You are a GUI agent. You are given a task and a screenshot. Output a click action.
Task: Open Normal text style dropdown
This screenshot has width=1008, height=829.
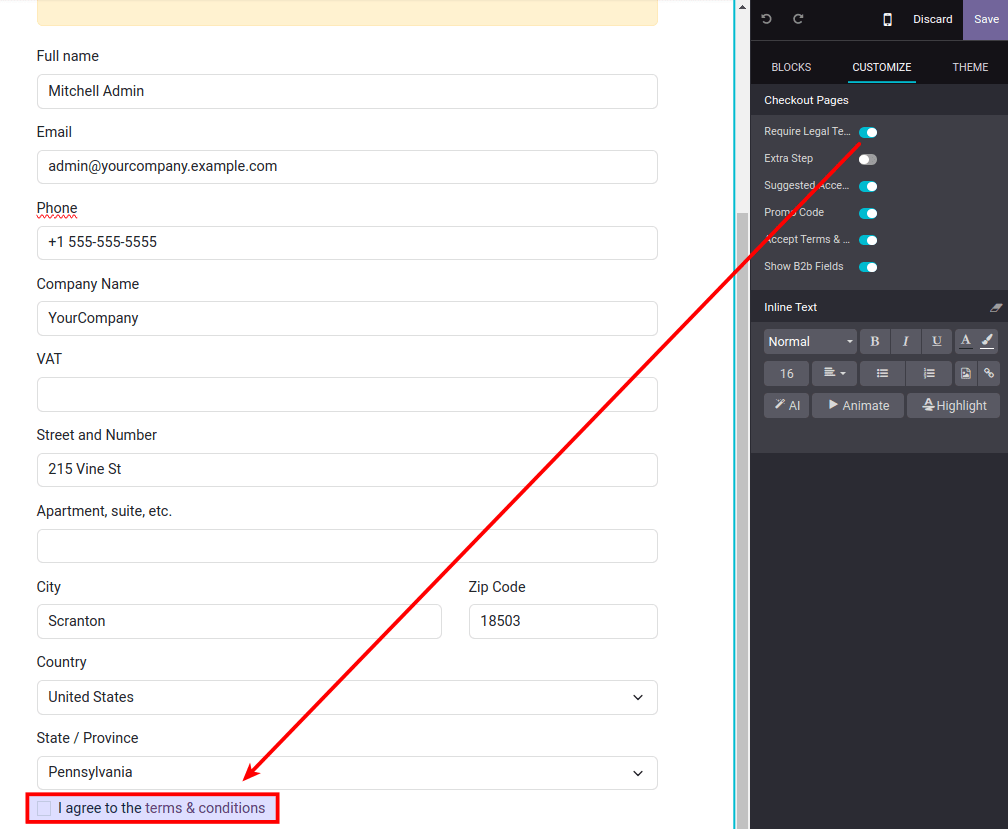click(x=810, y=341)
